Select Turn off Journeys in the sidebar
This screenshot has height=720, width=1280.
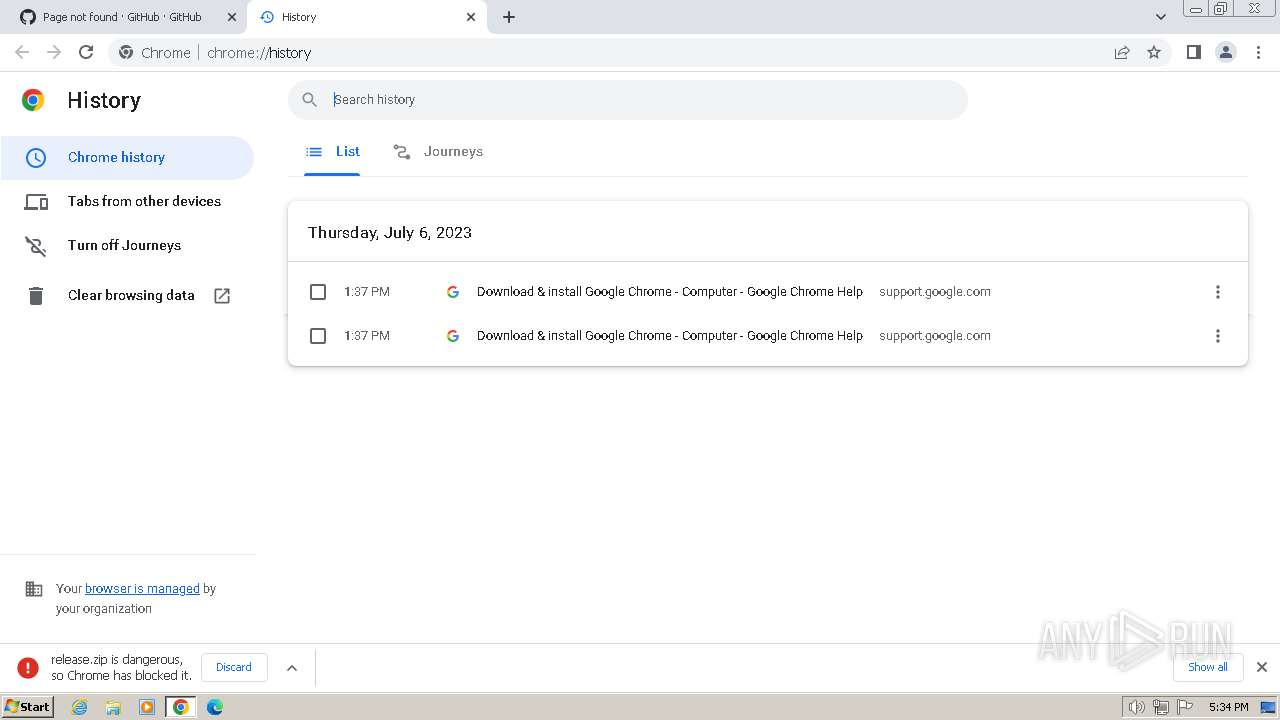(x=127, y=245)
